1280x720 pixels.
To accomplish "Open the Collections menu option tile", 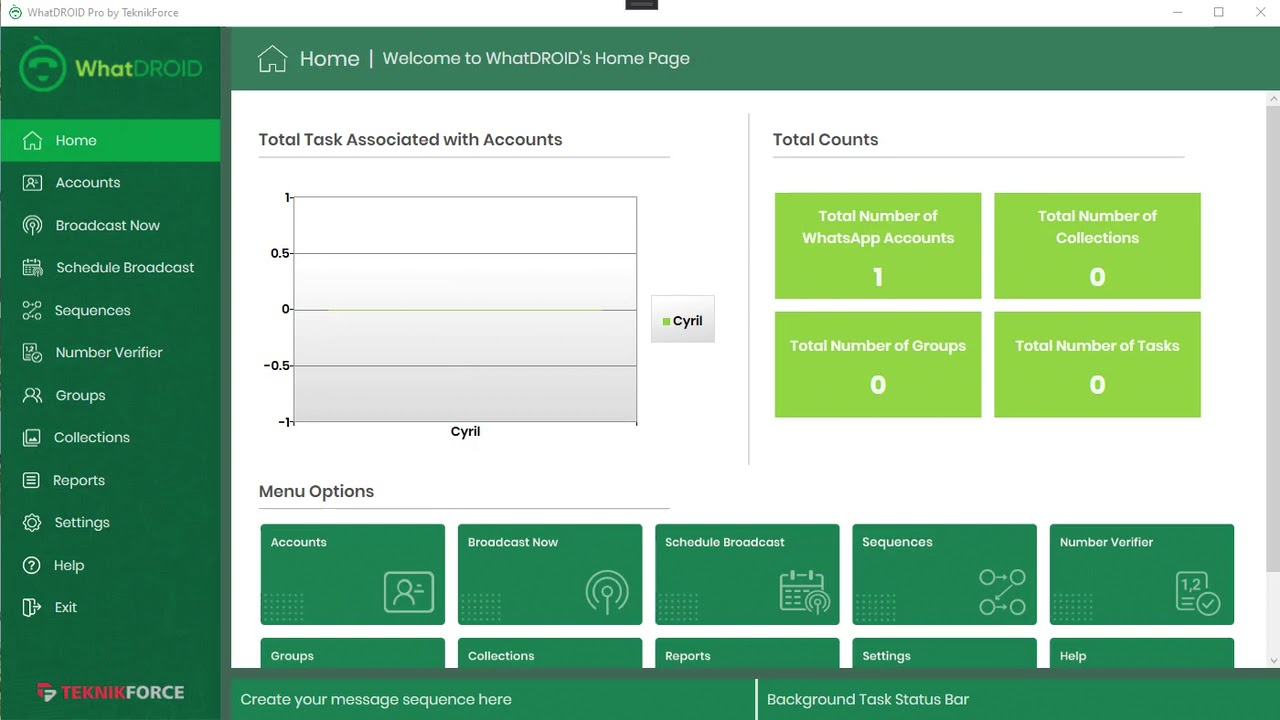I will coord(550,653).
